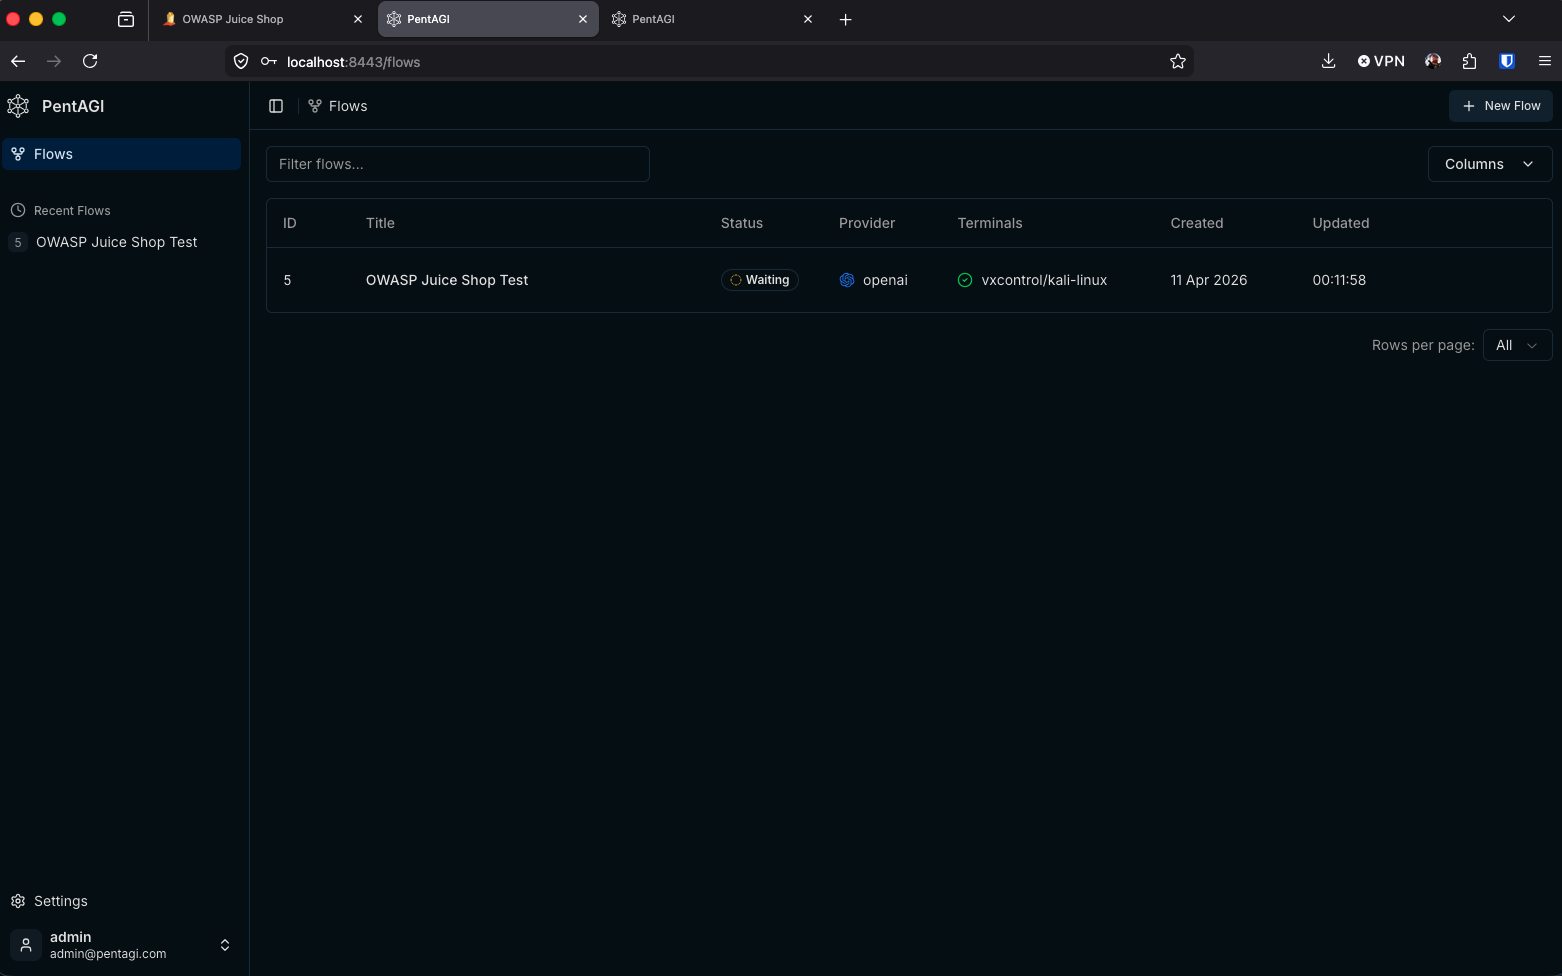Screen dimensions: 1562x976
Task: Sort by the Title column header
Action: [x=380, y=223]
